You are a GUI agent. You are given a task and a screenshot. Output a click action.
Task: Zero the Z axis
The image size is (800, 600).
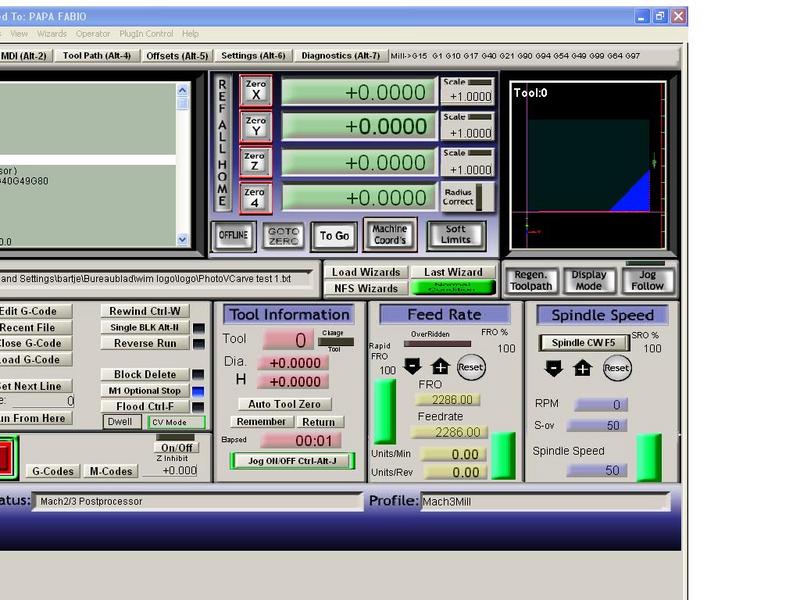(x=255, y=161)
